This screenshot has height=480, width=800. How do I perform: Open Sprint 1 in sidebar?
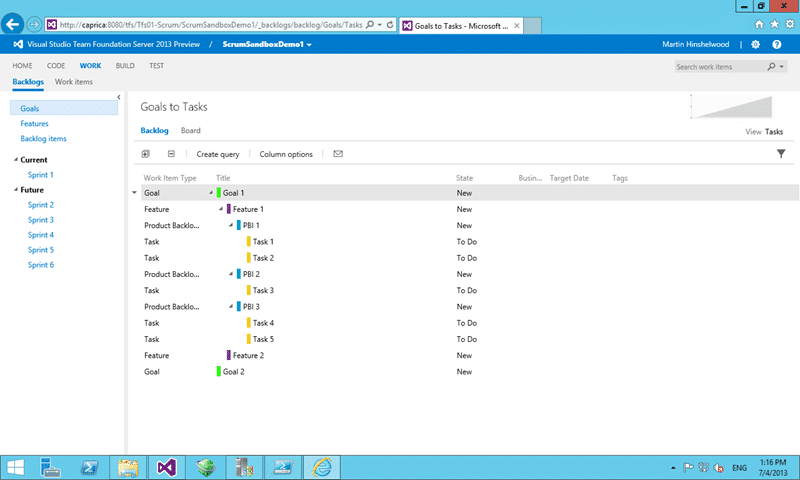[41, 175]
